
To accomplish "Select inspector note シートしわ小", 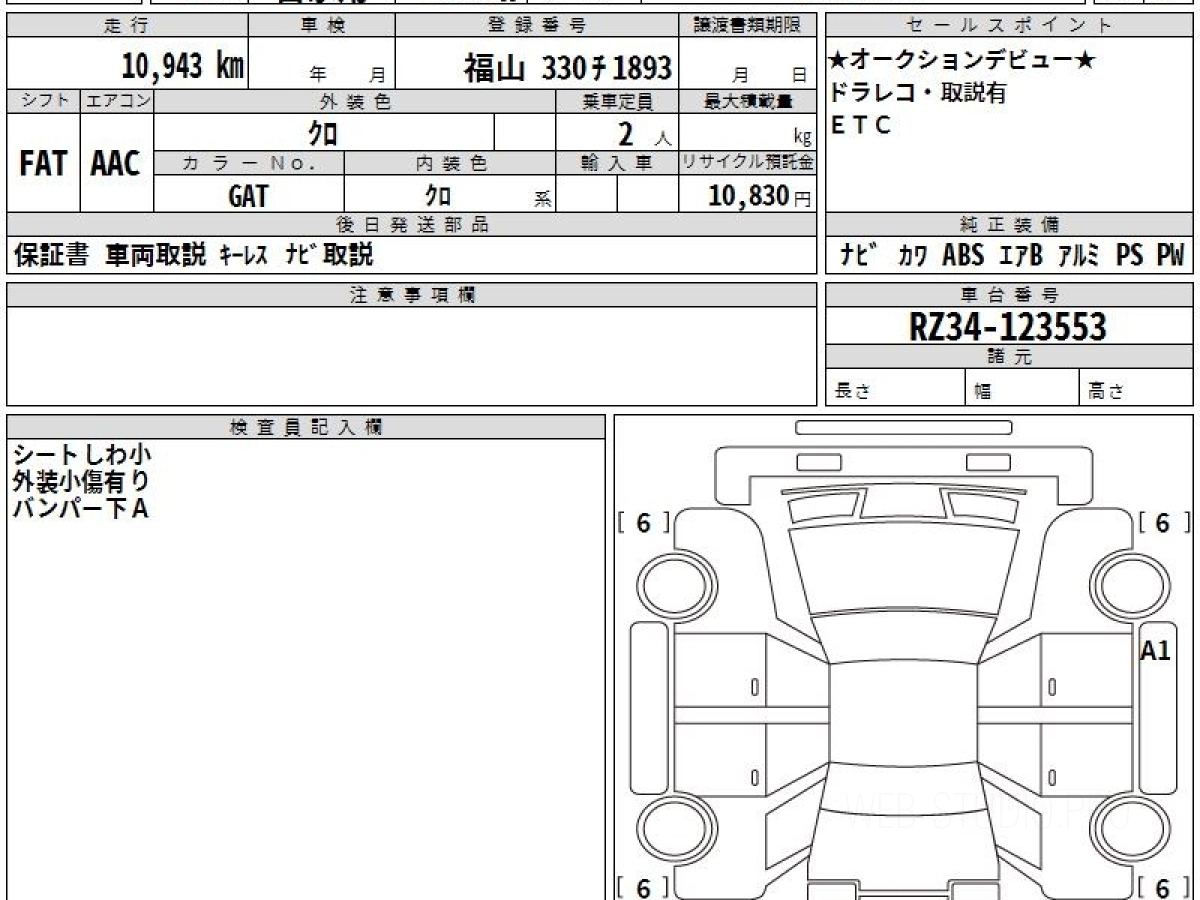I will (x=82, y=455).
